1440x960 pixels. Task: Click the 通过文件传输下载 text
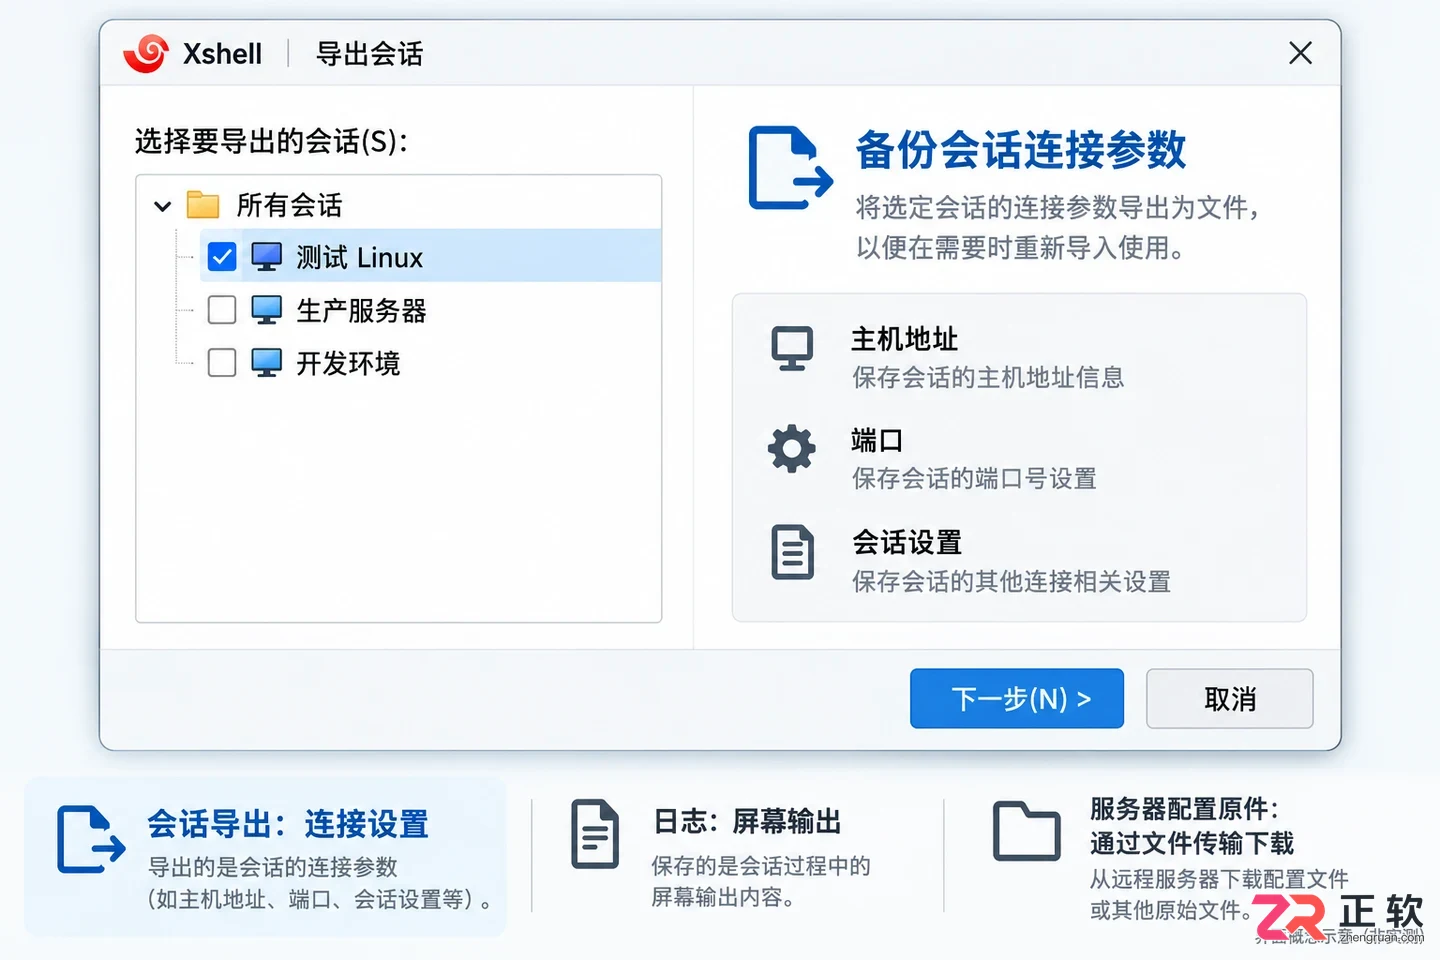click(x=1192, y=843)
